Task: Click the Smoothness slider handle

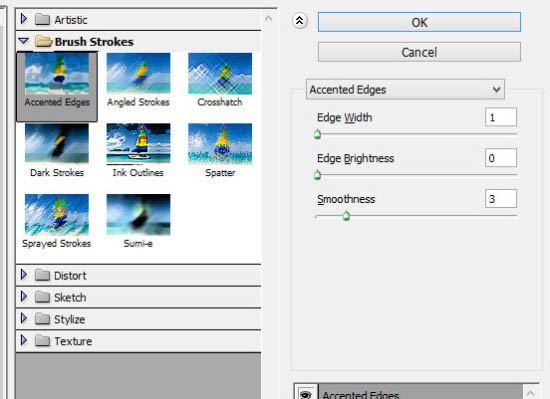Action: tap(346, 216)
